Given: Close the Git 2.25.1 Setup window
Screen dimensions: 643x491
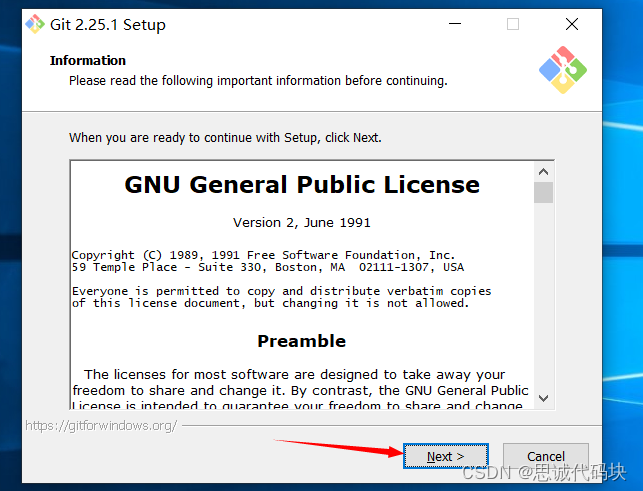Looking at the screenshot, I should click(x=572, y=24).
